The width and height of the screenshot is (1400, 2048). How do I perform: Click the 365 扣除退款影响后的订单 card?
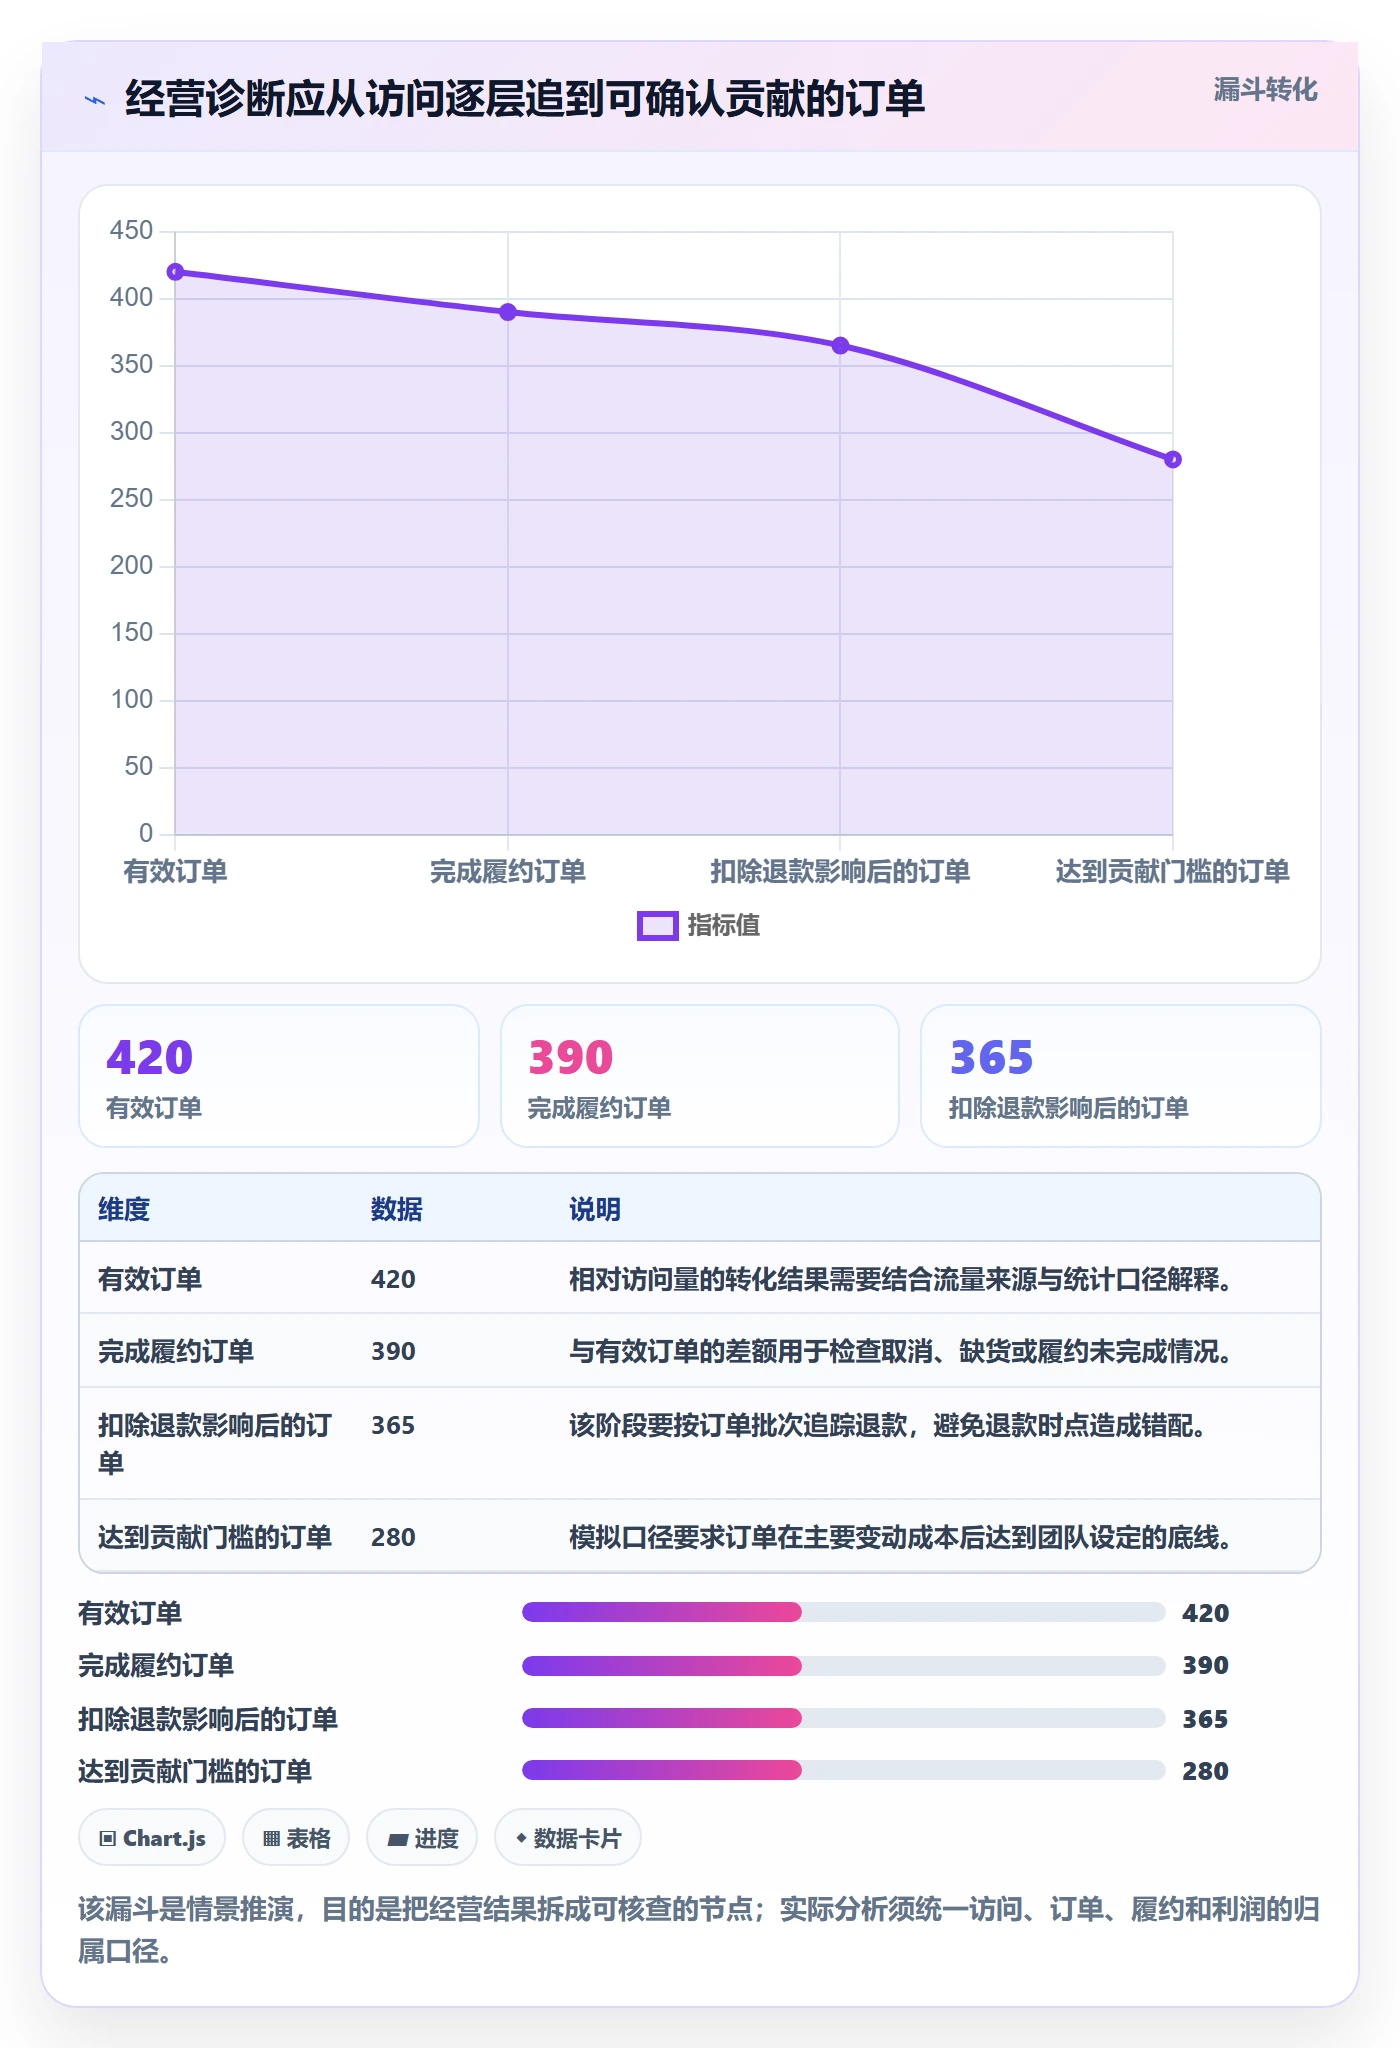point(1121,1076)
